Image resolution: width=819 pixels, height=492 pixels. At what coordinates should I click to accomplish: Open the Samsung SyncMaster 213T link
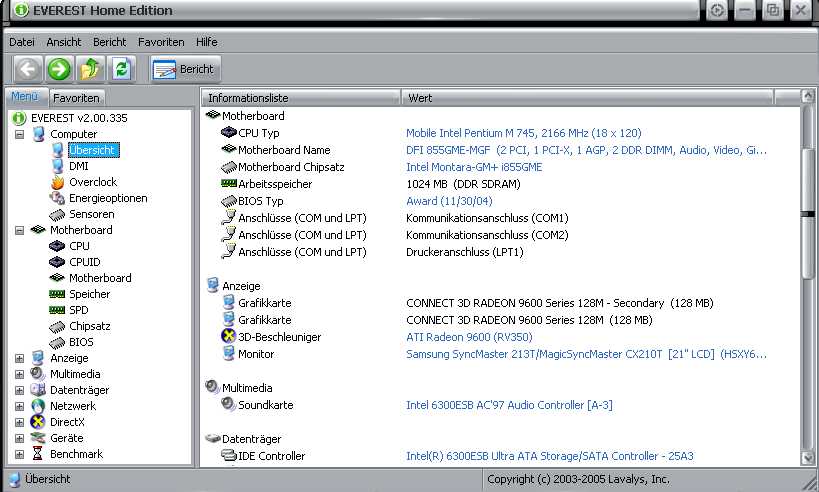[586, 354]
